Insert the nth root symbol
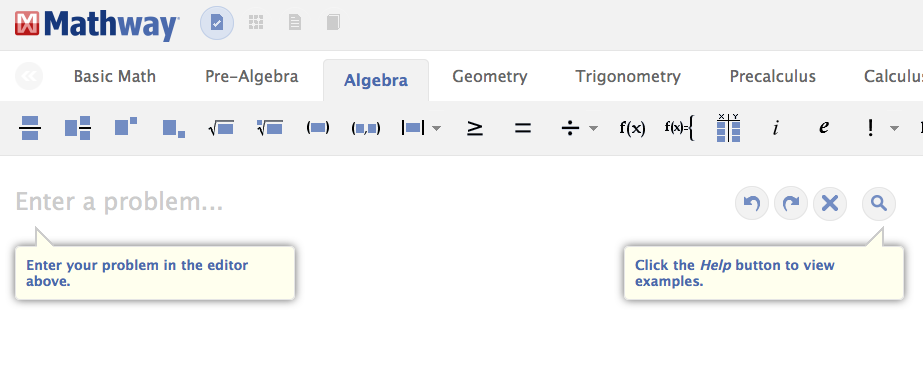 pyautogui.click(x=270, y=127)
